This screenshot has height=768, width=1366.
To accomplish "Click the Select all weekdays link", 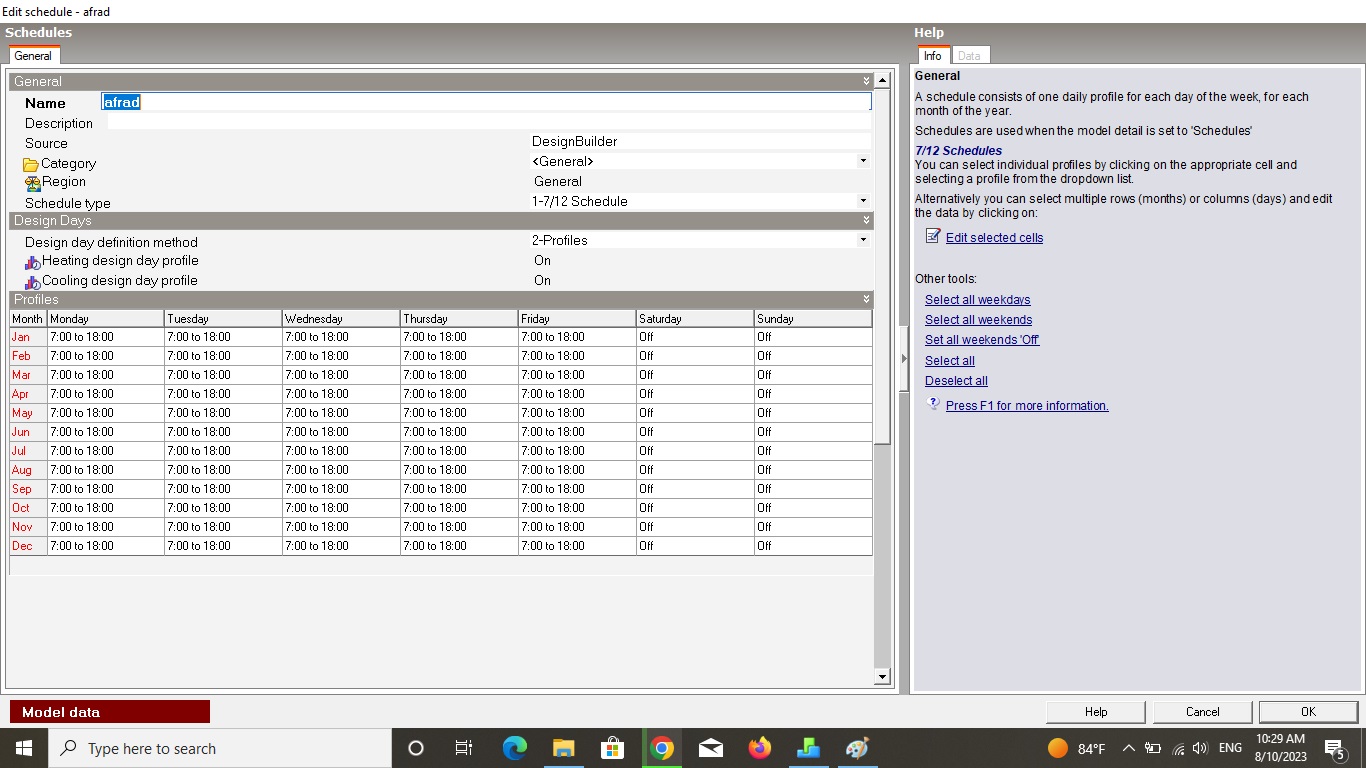I will coord(977,300).
